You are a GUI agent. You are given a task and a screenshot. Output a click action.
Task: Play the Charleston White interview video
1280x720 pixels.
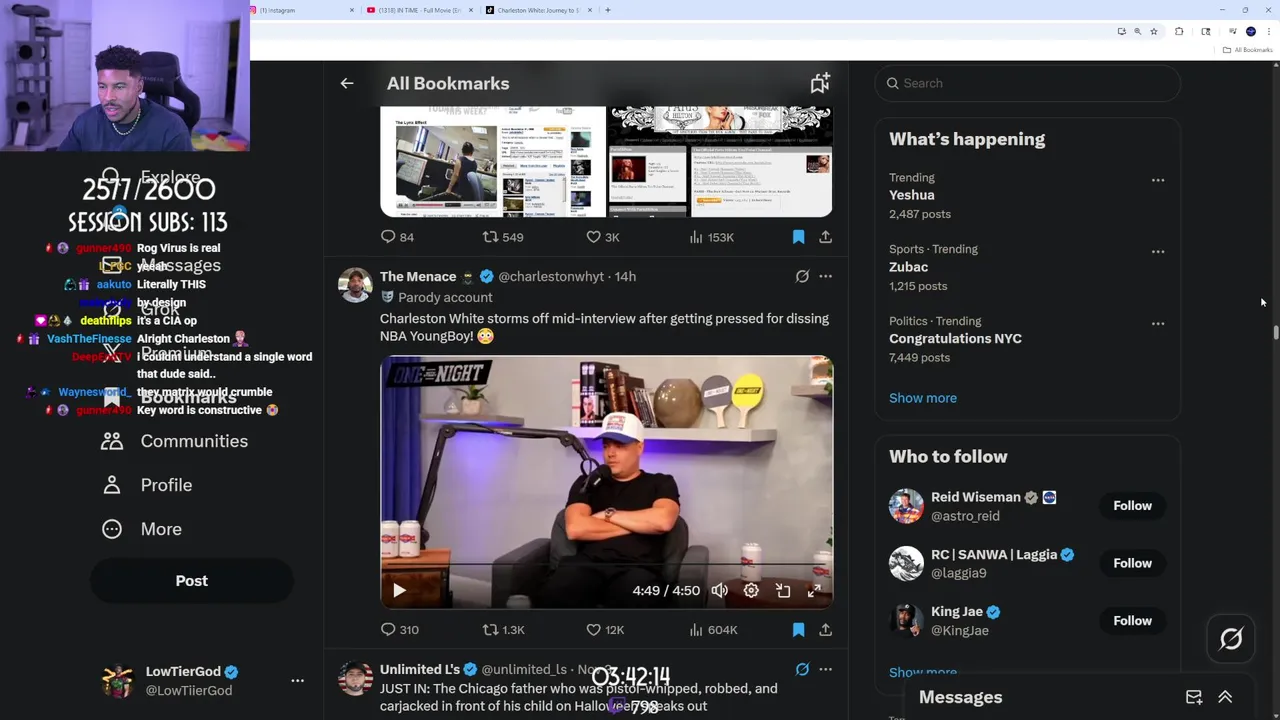pos(399,591)
